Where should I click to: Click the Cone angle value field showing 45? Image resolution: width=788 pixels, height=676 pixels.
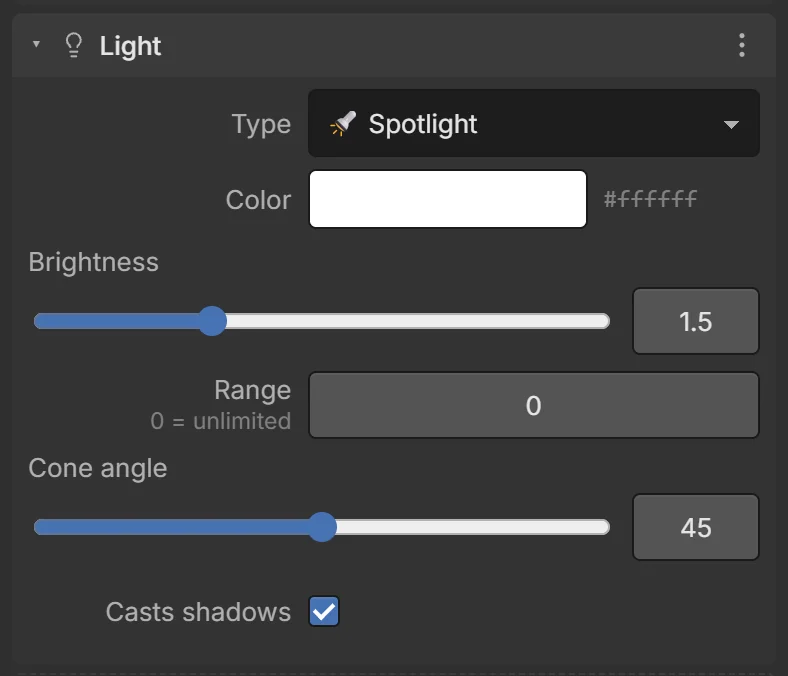pos(696,527)
